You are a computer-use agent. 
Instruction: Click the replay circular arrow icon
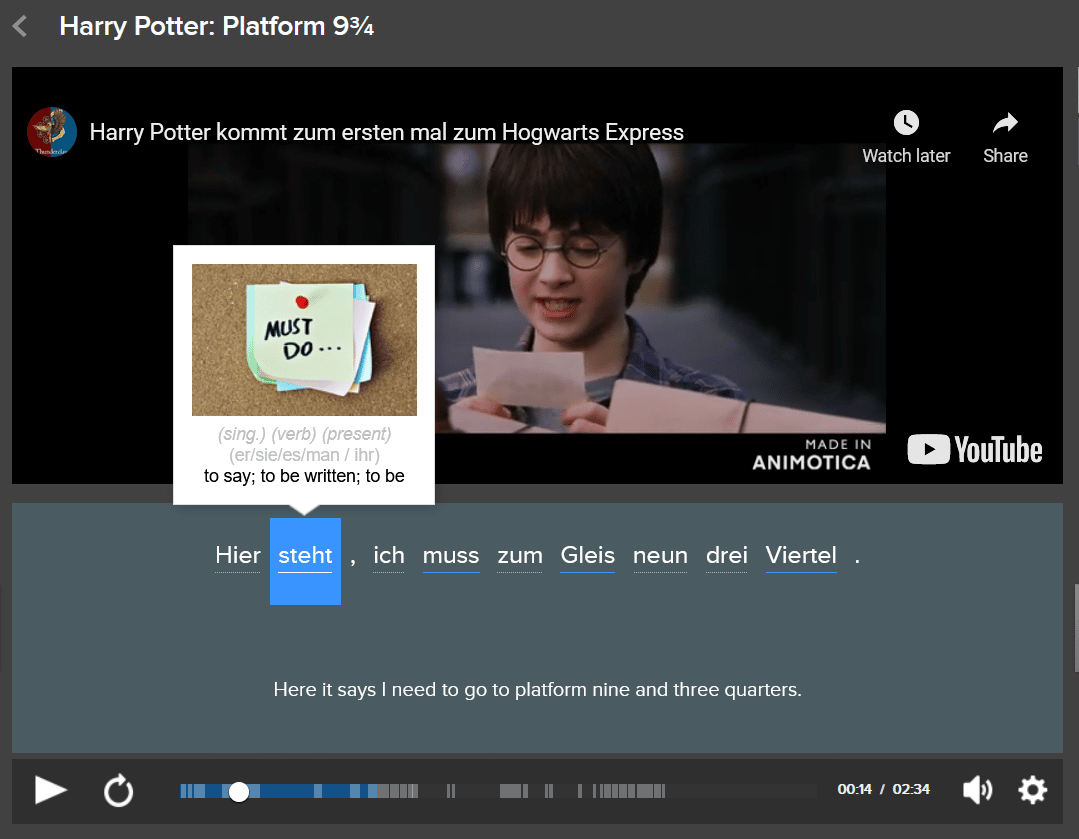click(x=118, y=791)
